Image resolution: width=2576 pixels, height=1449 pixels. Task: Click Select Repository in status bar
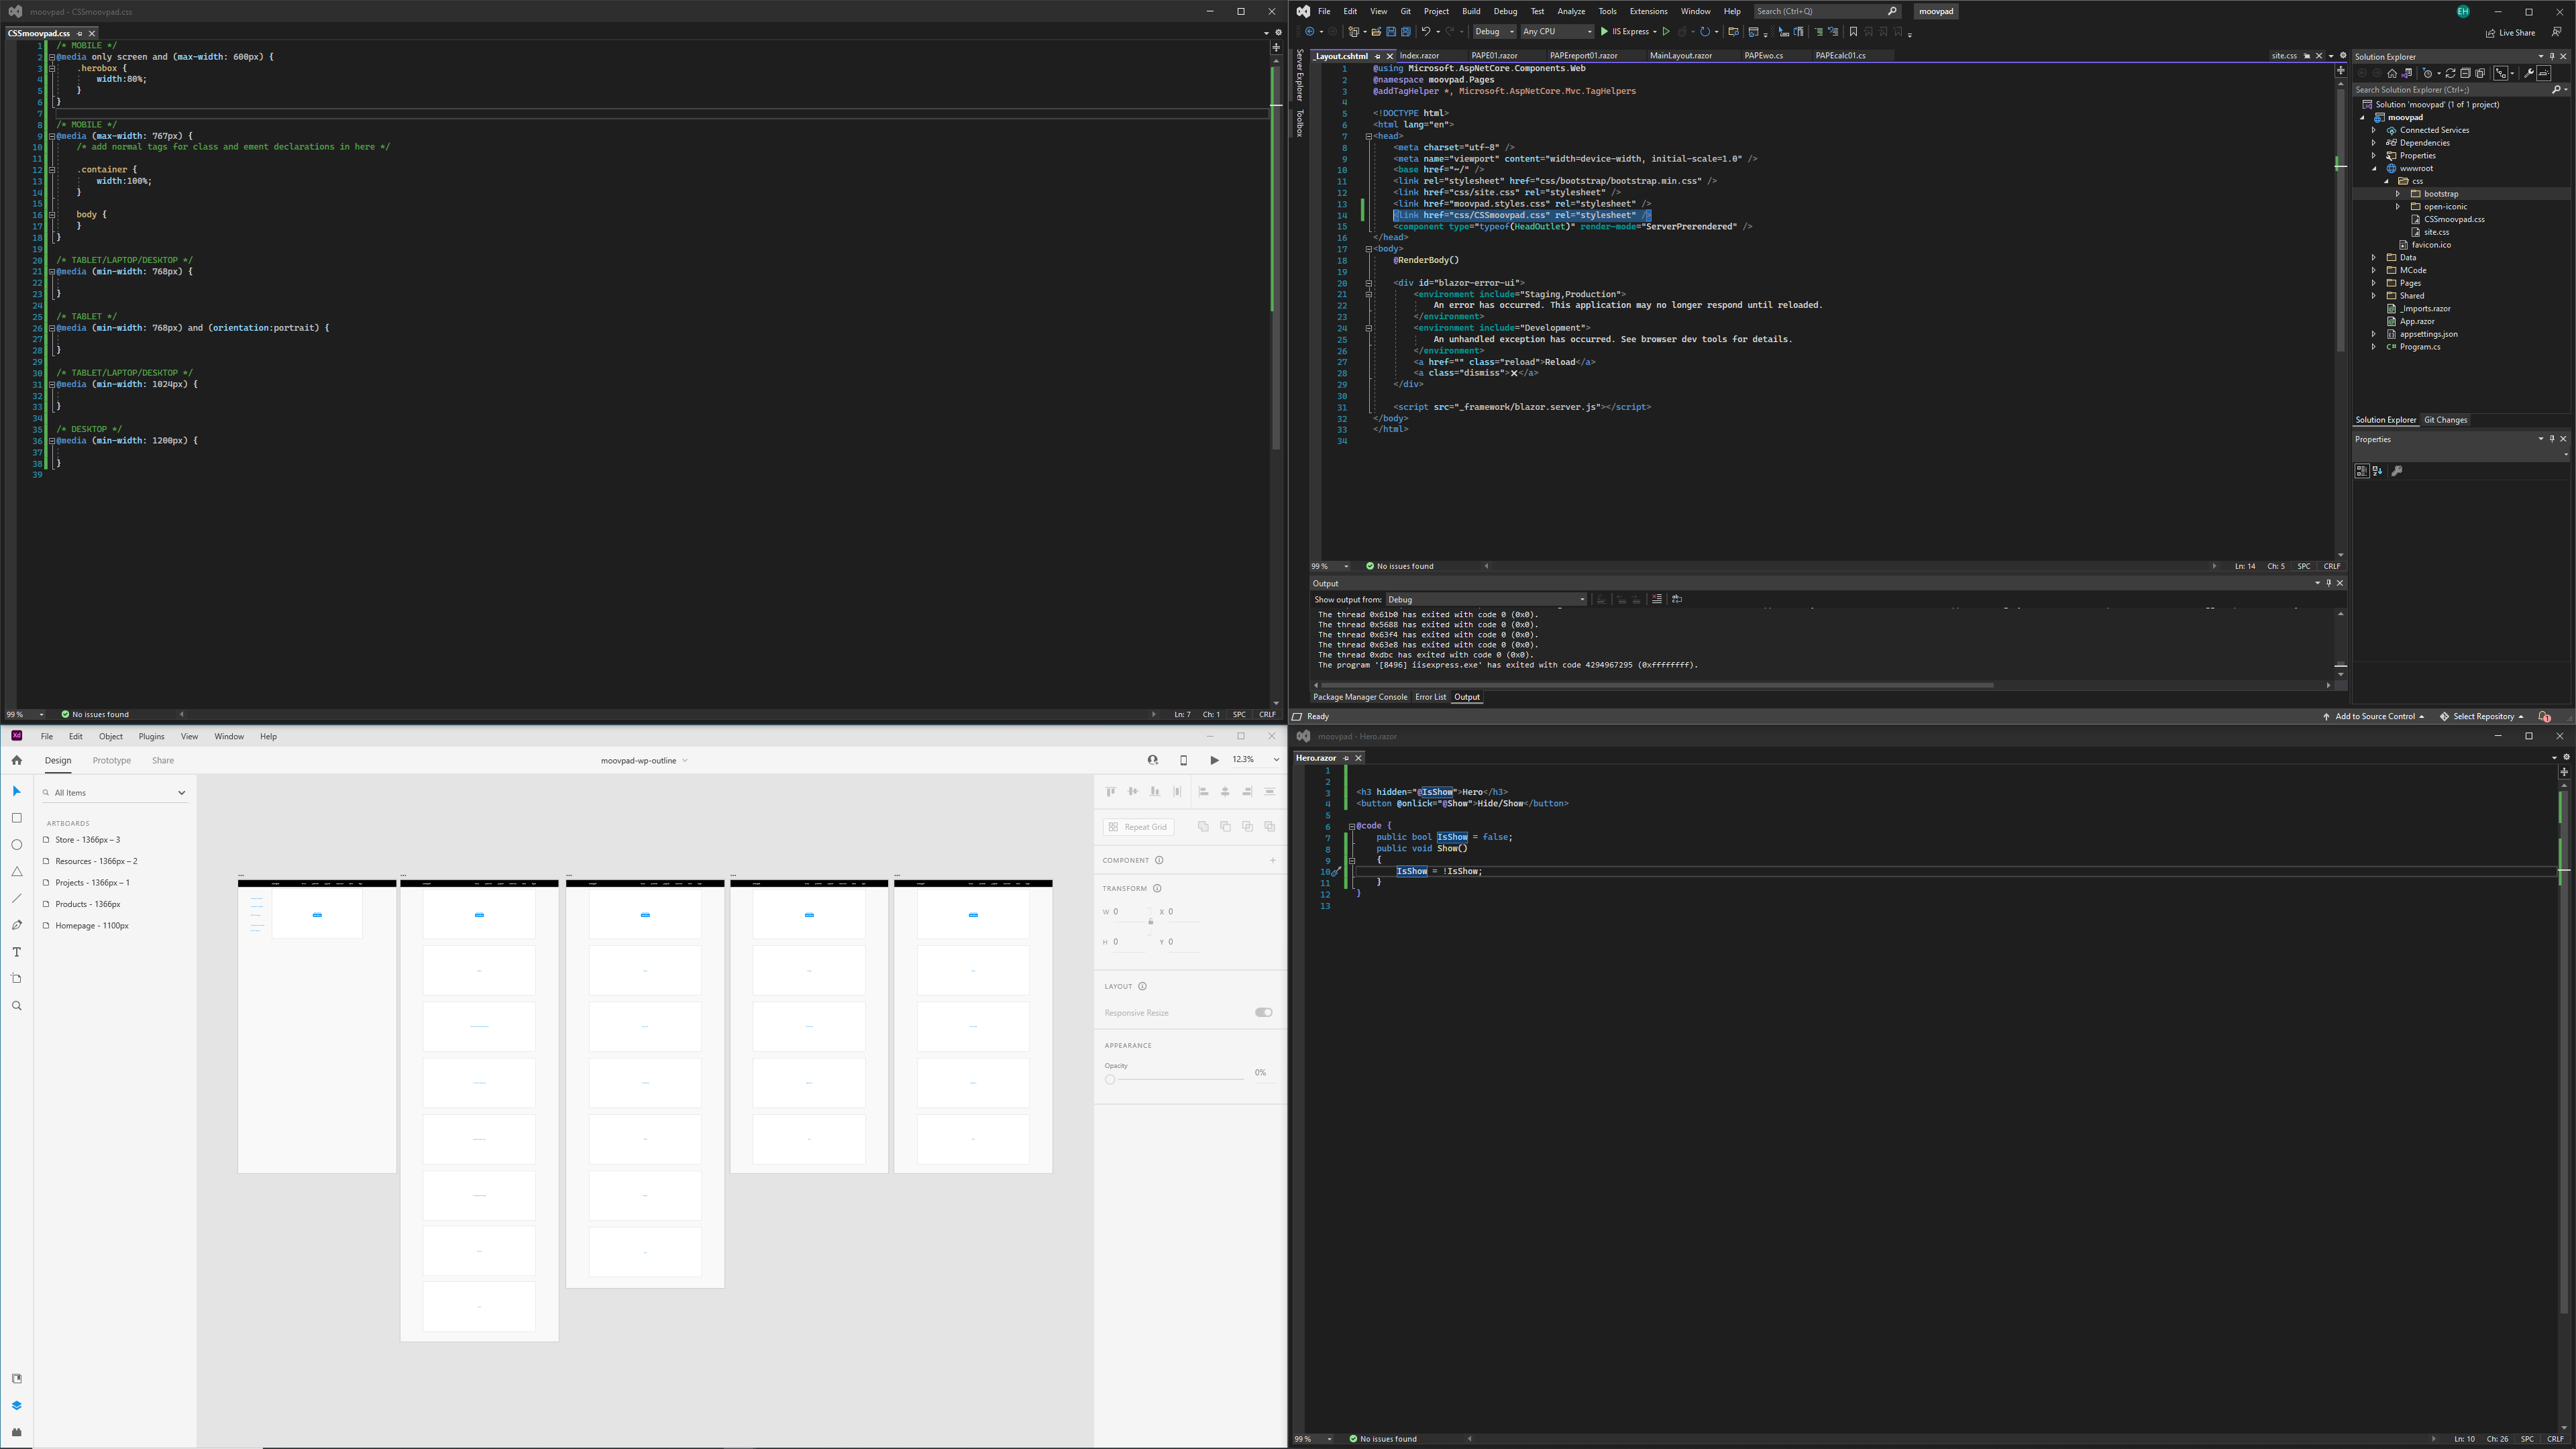[x=2482, y=716]
